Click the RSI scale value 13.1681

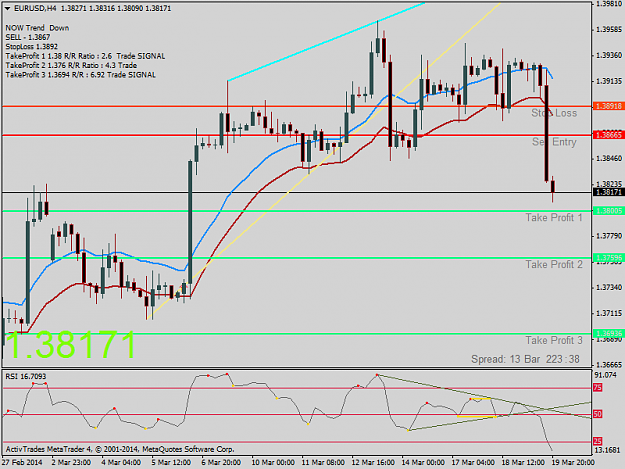coord(607,450)
